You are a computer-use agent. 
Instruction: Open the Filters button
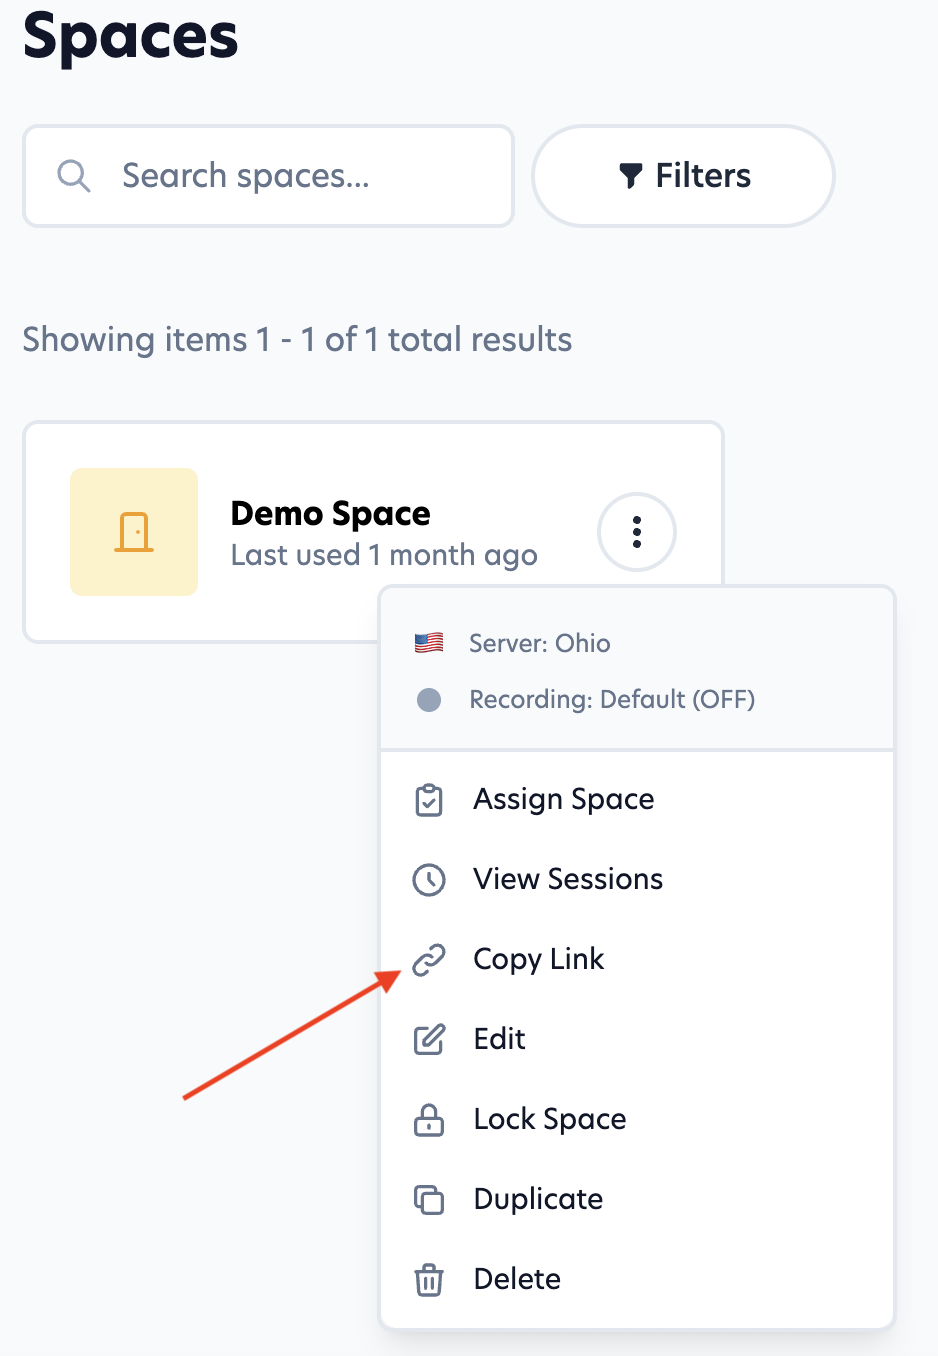684,176
